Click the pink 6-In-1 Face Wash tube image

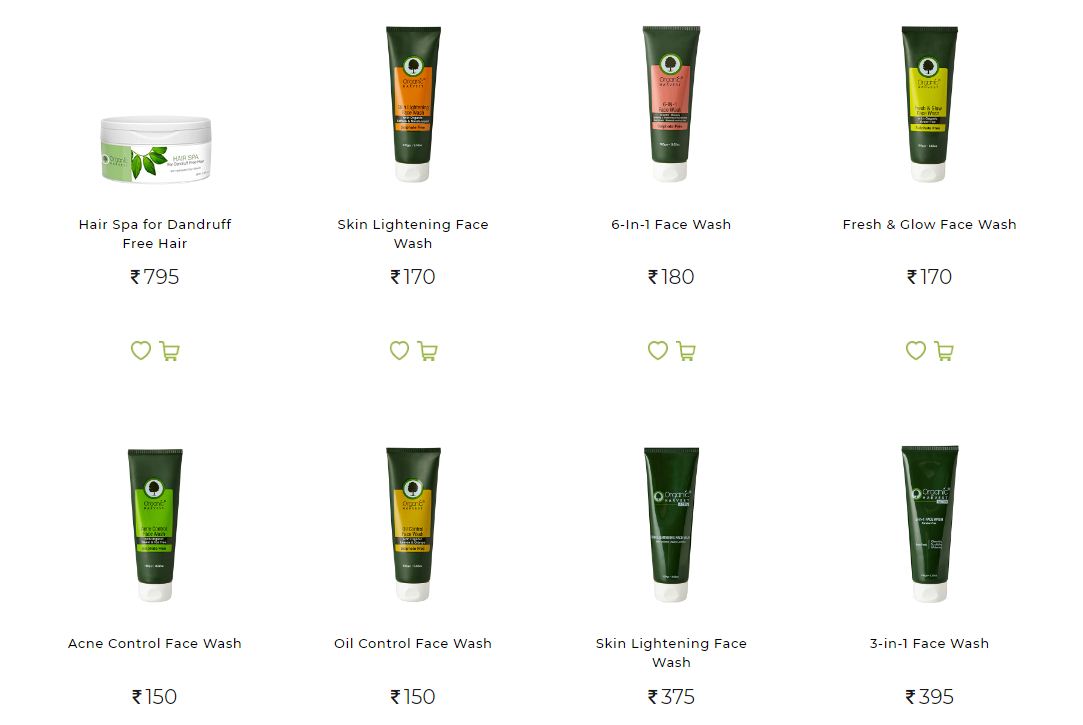tap(671, 104)
